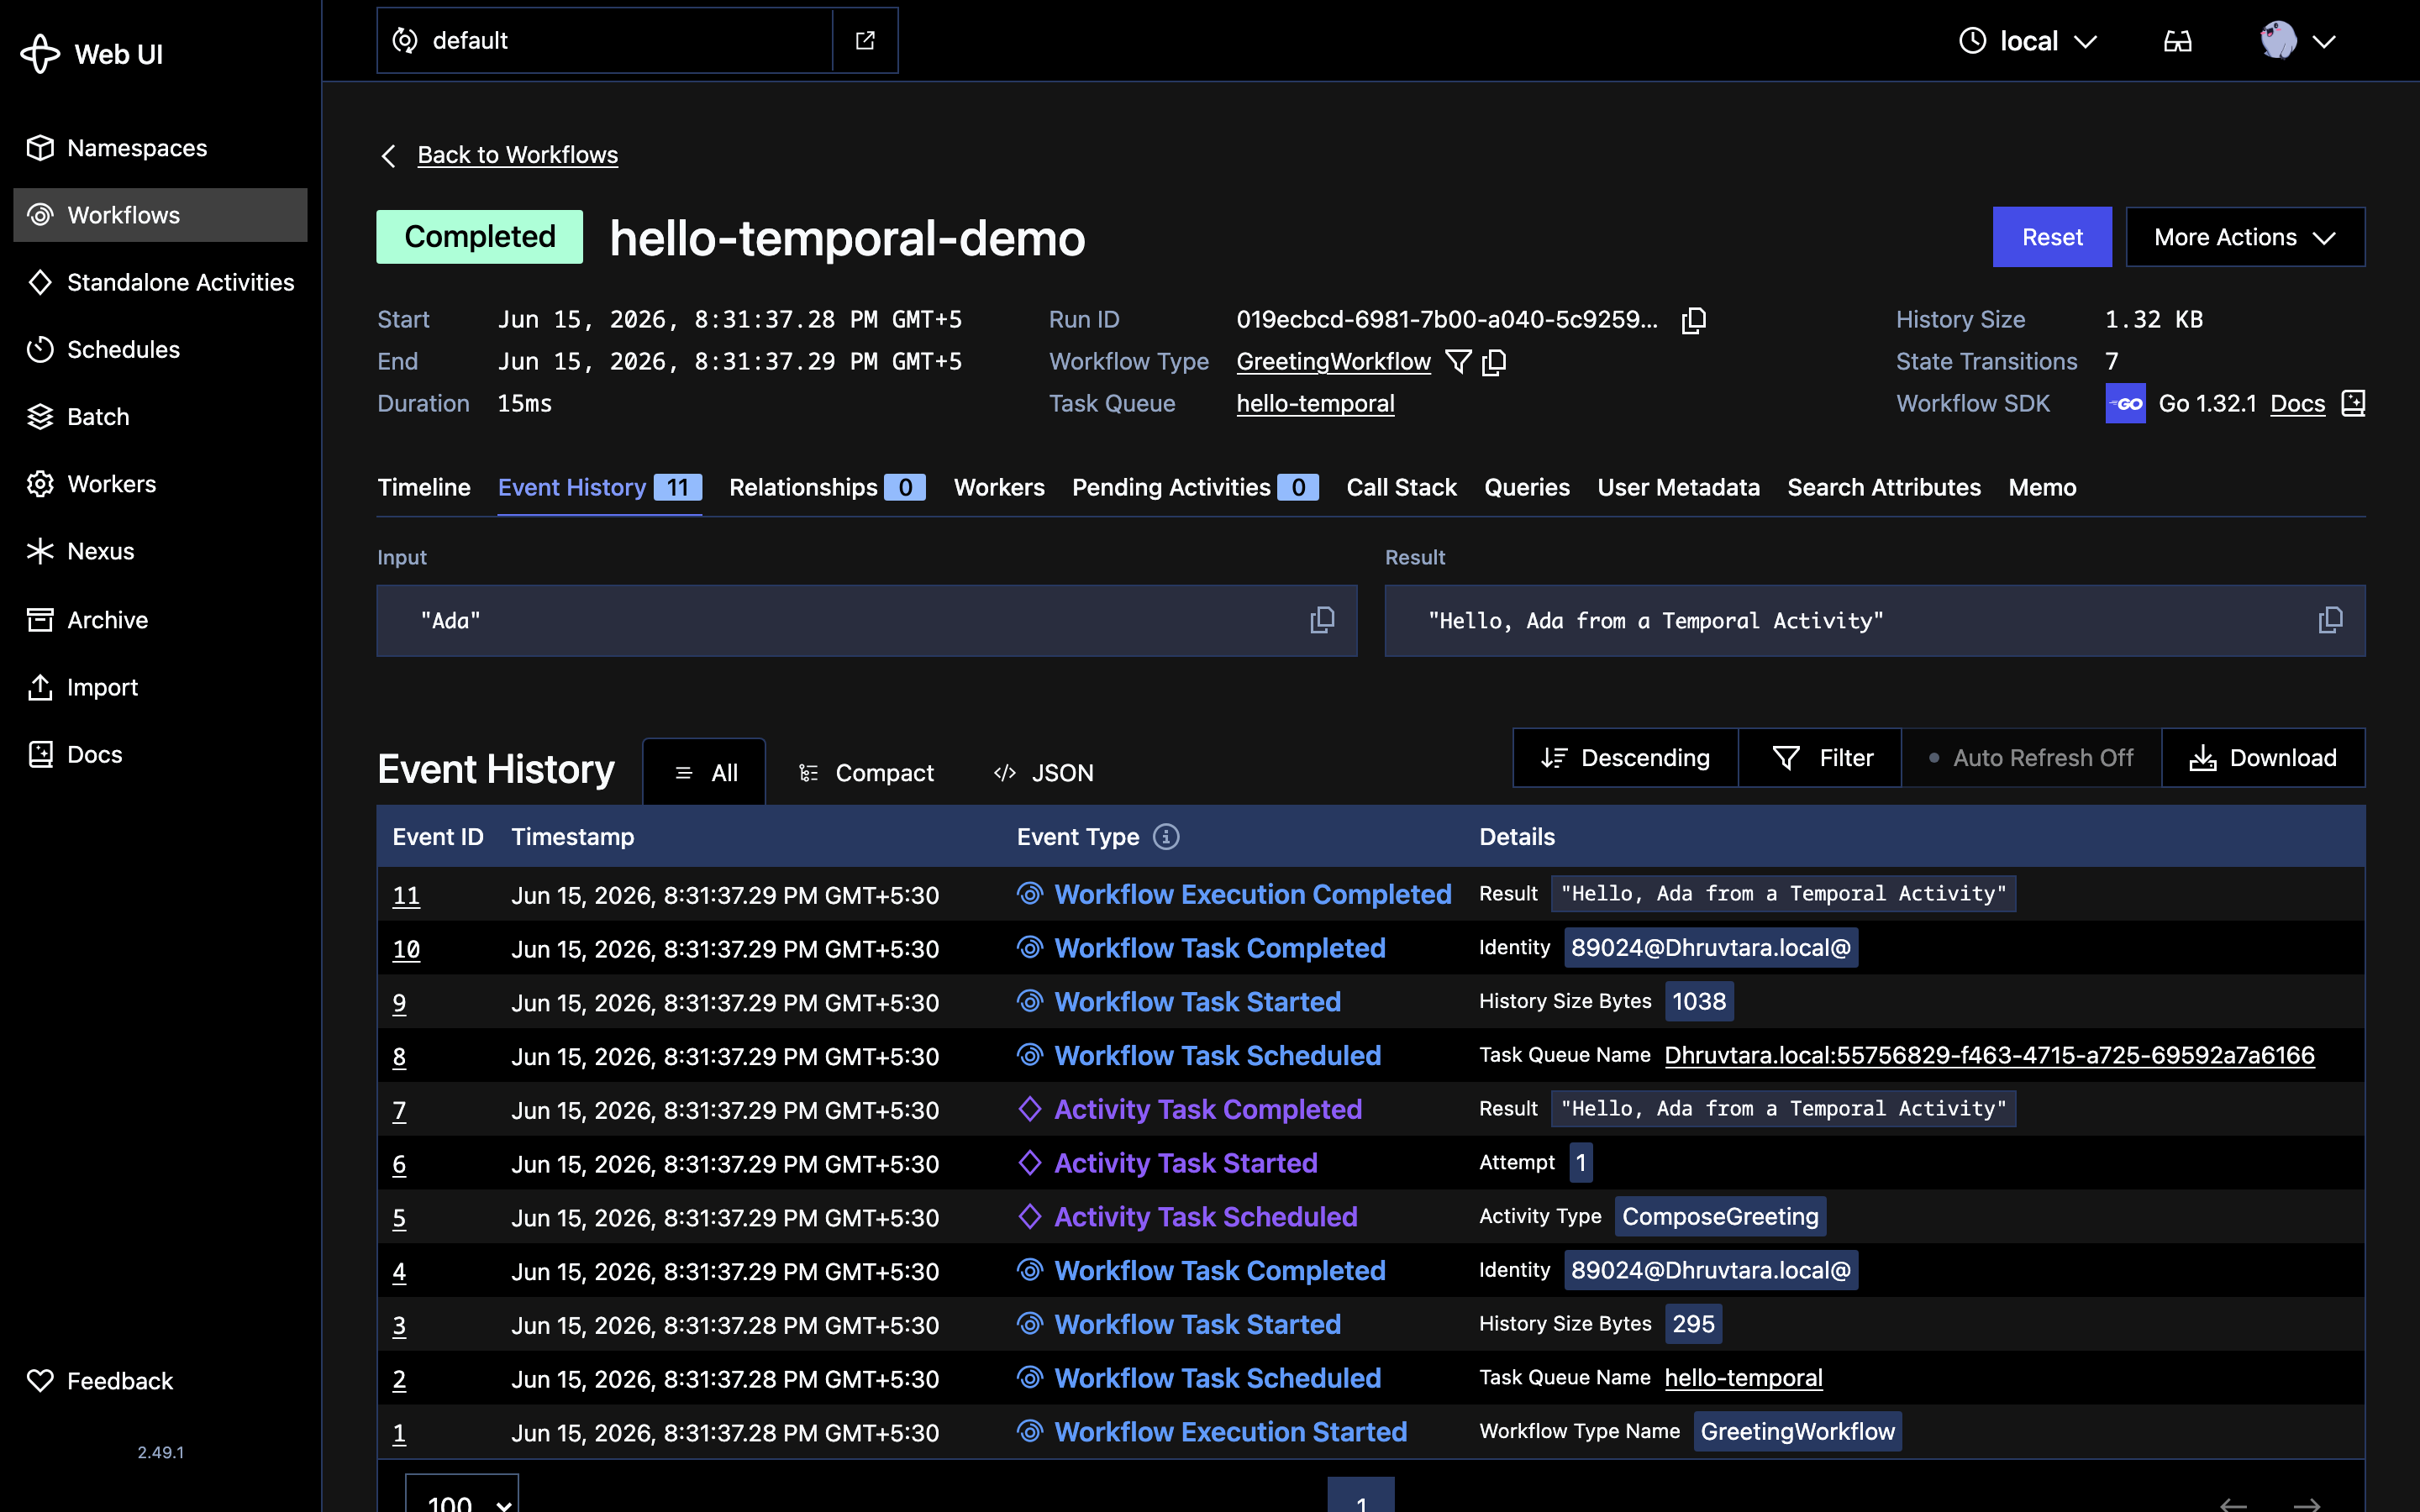Expand event 11 Workflow Execution Completed row
The width and height of the screenshot is (2420, 1512).
[x=1370, y=894]
